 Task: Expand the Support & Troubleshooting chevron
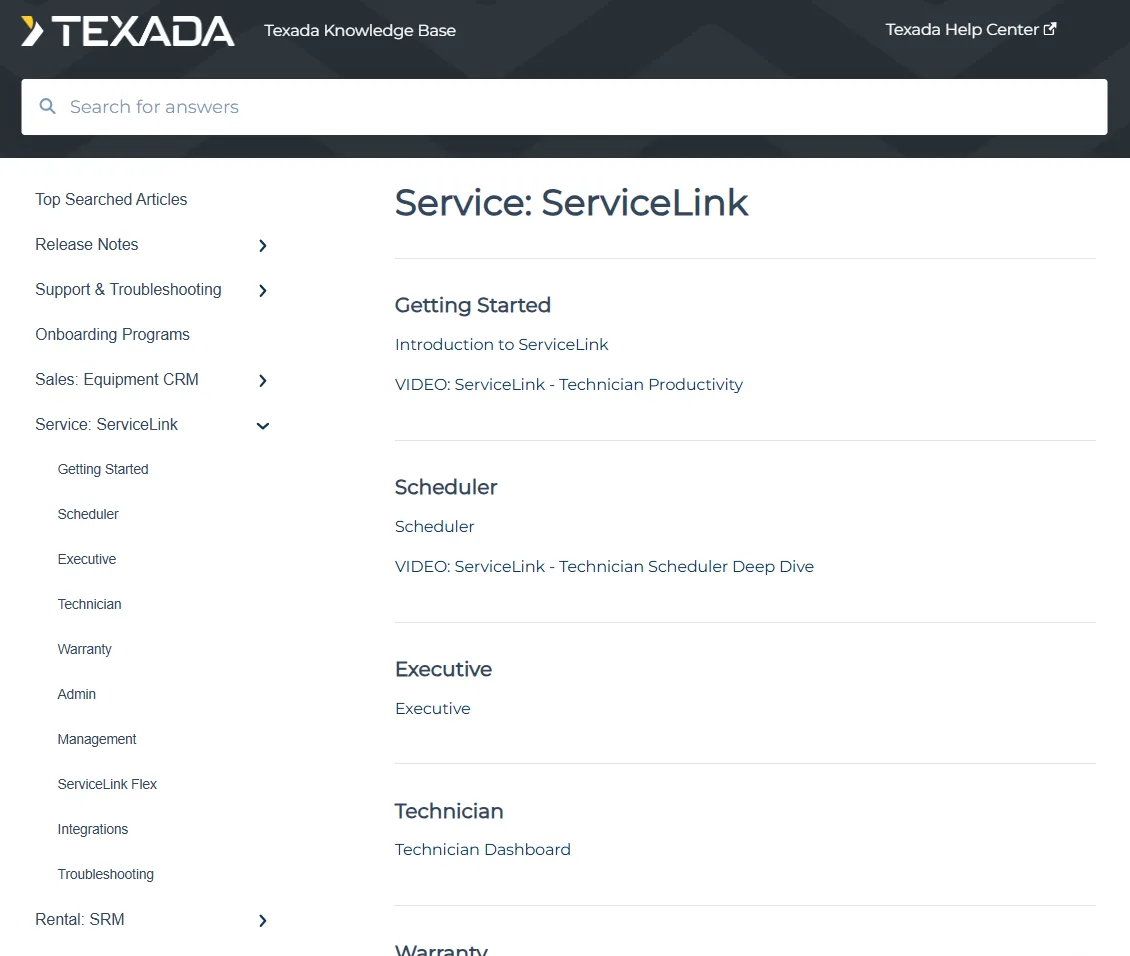tap(263, 290)
